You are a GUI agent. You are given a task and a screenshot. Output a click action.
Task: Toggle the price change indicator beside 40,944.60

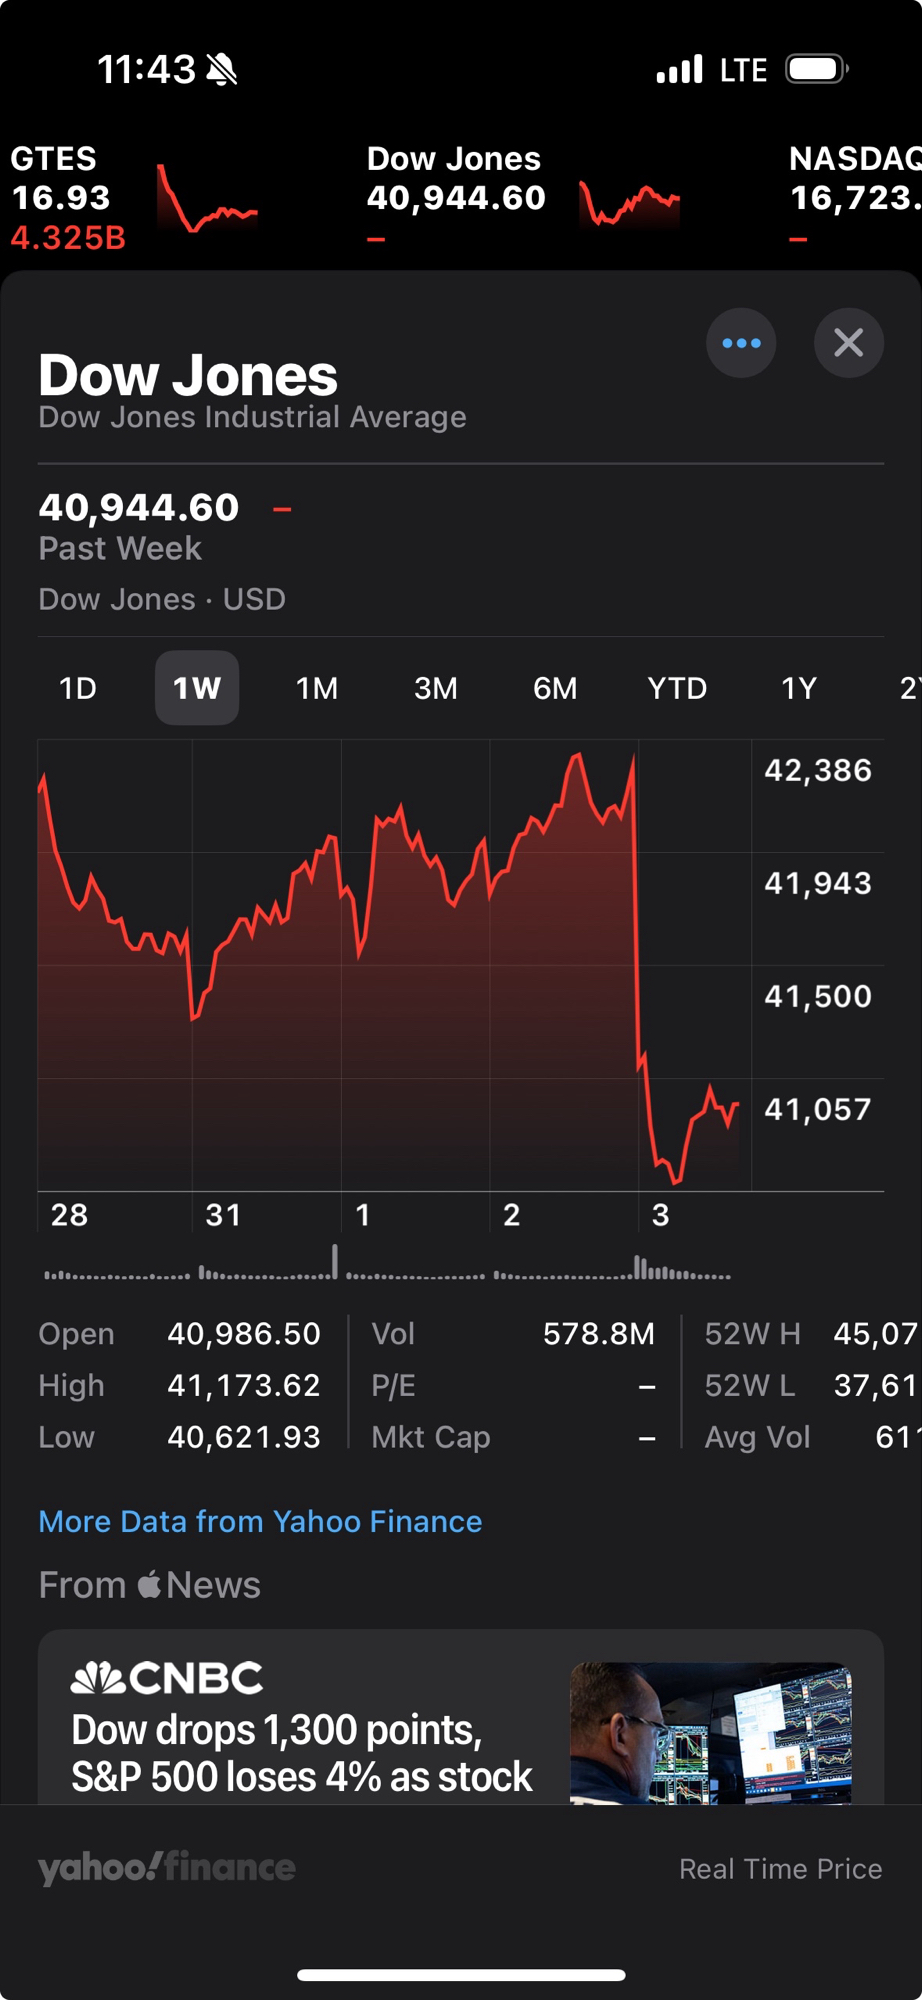pos(282,509)
